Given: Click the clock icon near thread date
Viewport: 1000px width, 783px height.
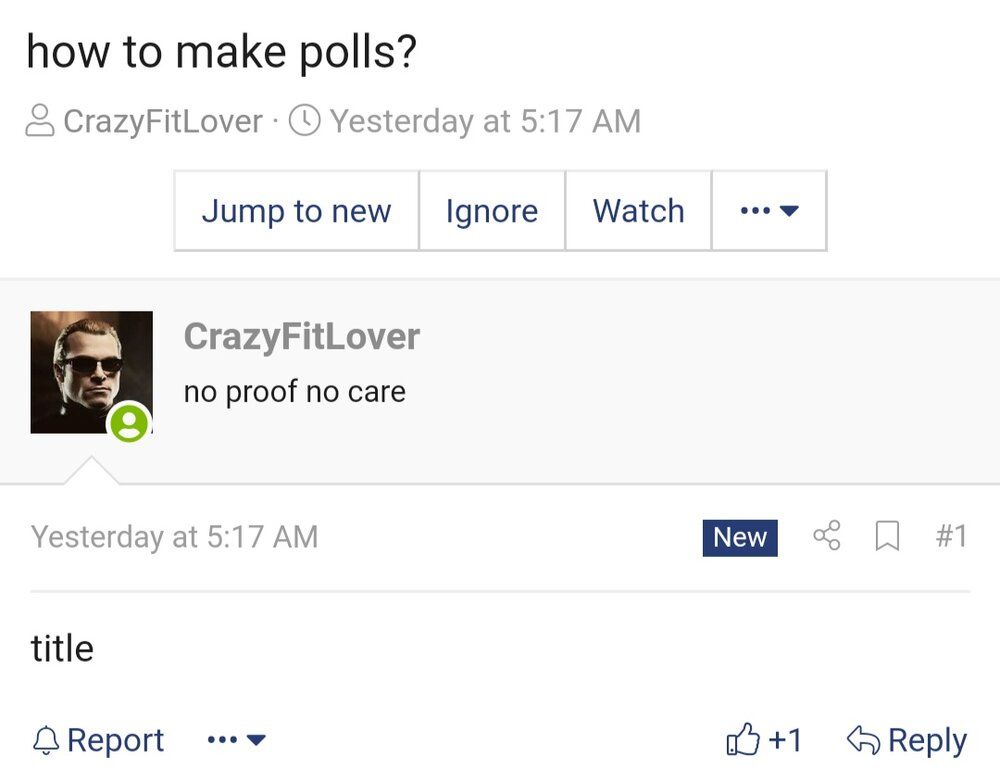Looking at the screenshot, I should 304,121.
